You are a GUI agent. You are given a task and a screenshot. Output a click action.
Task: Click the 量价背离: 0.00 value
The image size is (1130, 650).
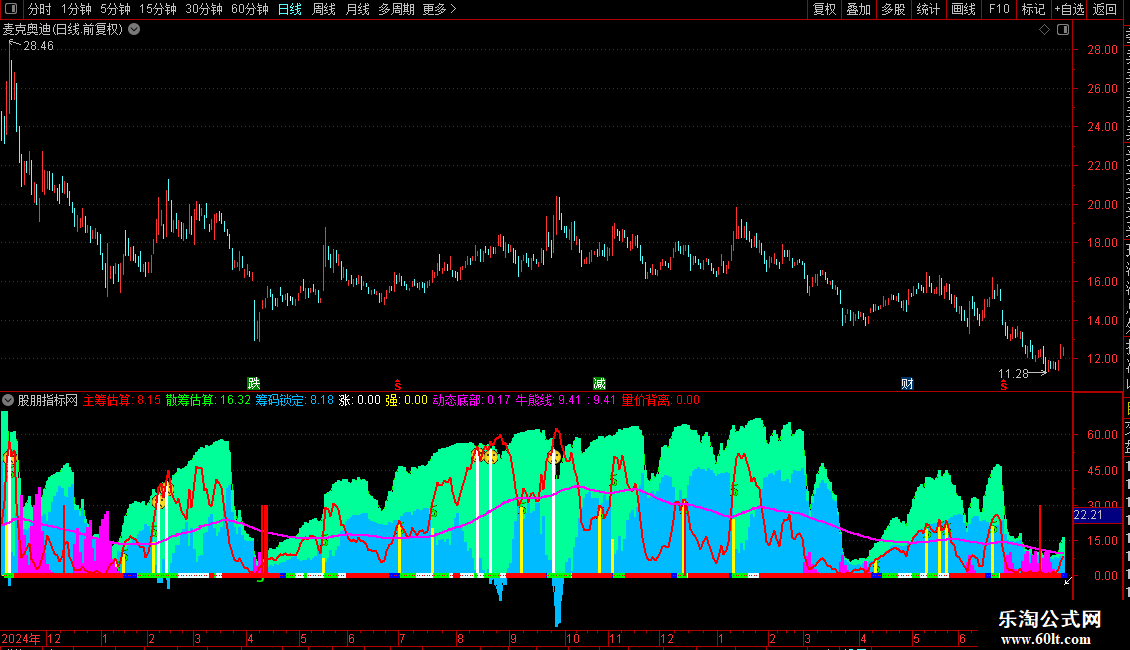click(x=660, y=400)
